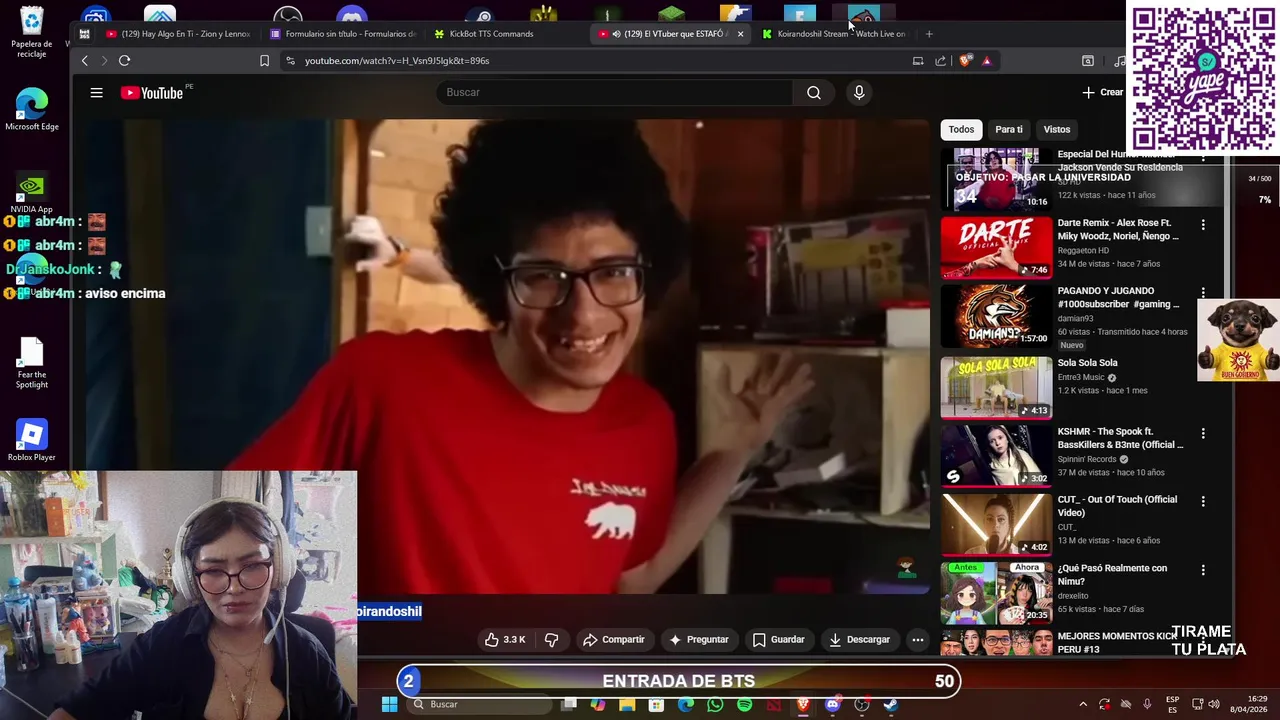Select the Vistos filter chip
This screenshot has height=720, width=1280.
(1057, 129)
